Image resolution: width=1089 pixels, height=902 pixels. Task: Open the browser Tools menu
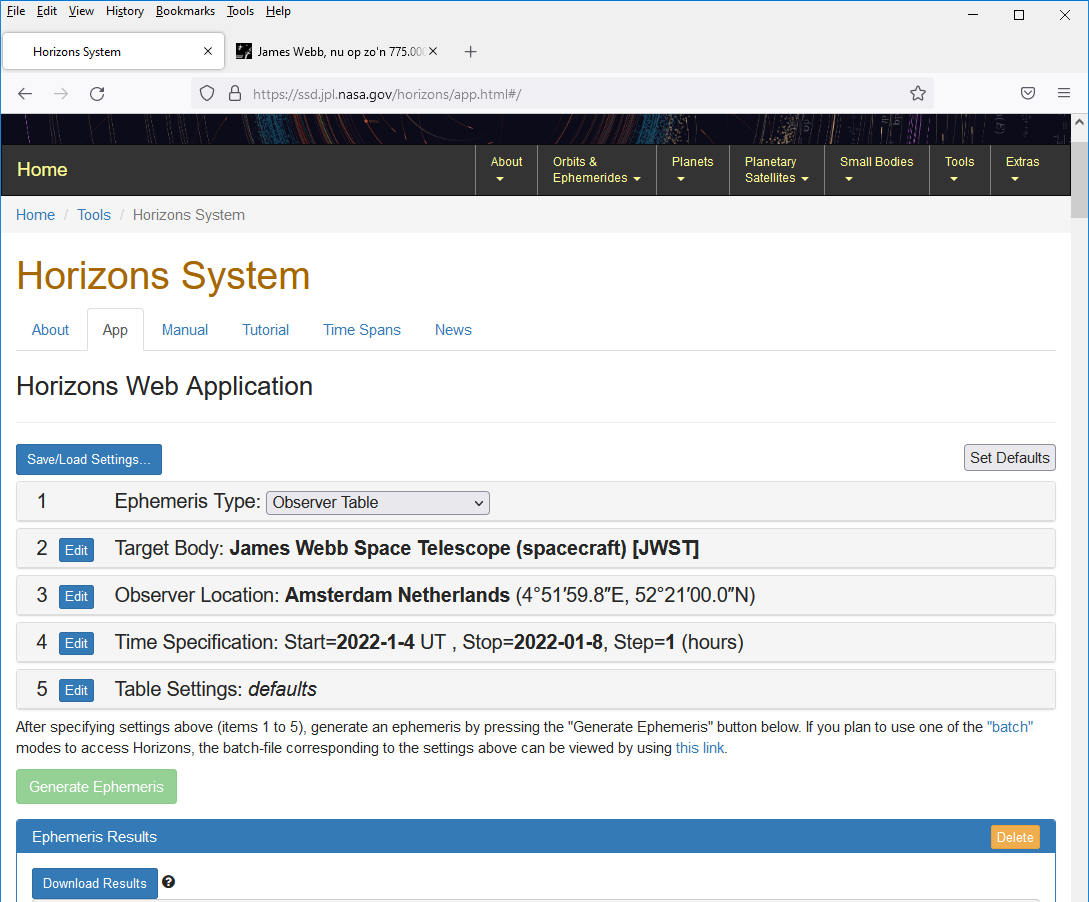240,11
